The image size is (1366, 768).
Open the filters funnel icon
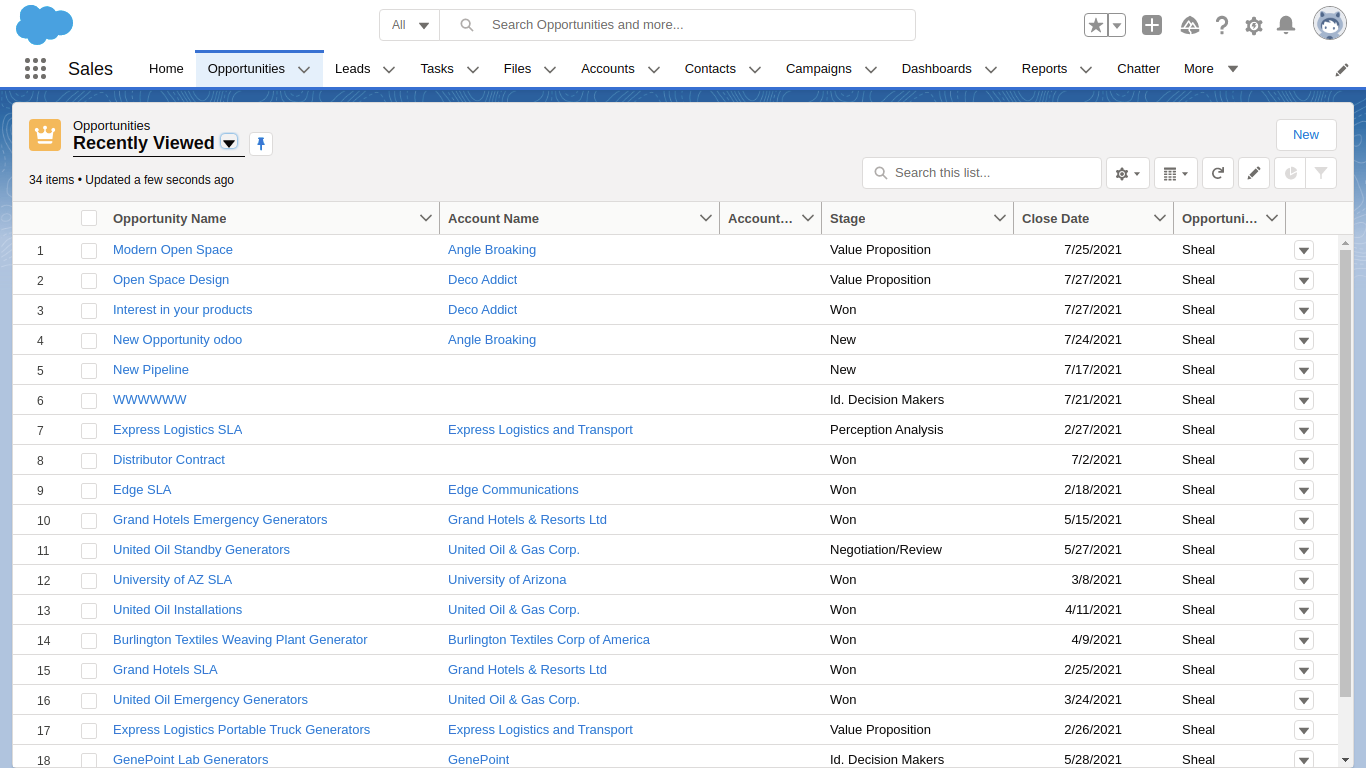[x=1321, y=173]
